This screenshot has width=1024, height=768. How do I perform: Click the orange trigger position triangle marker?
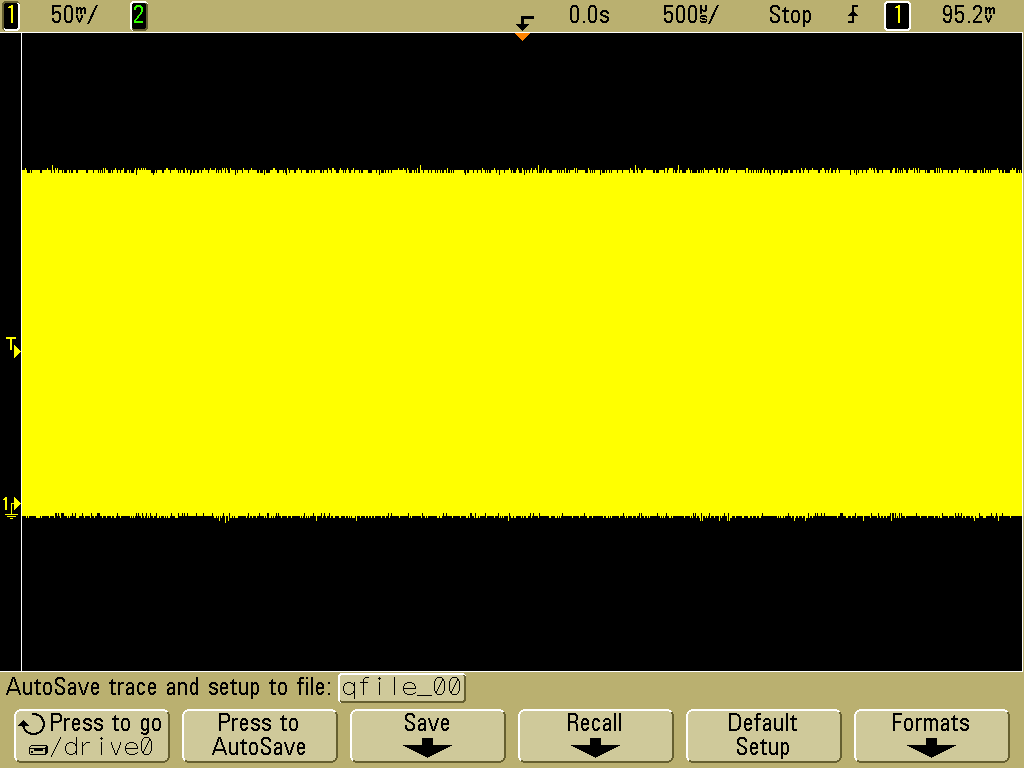pyautogui.click(x=521, y=36)
